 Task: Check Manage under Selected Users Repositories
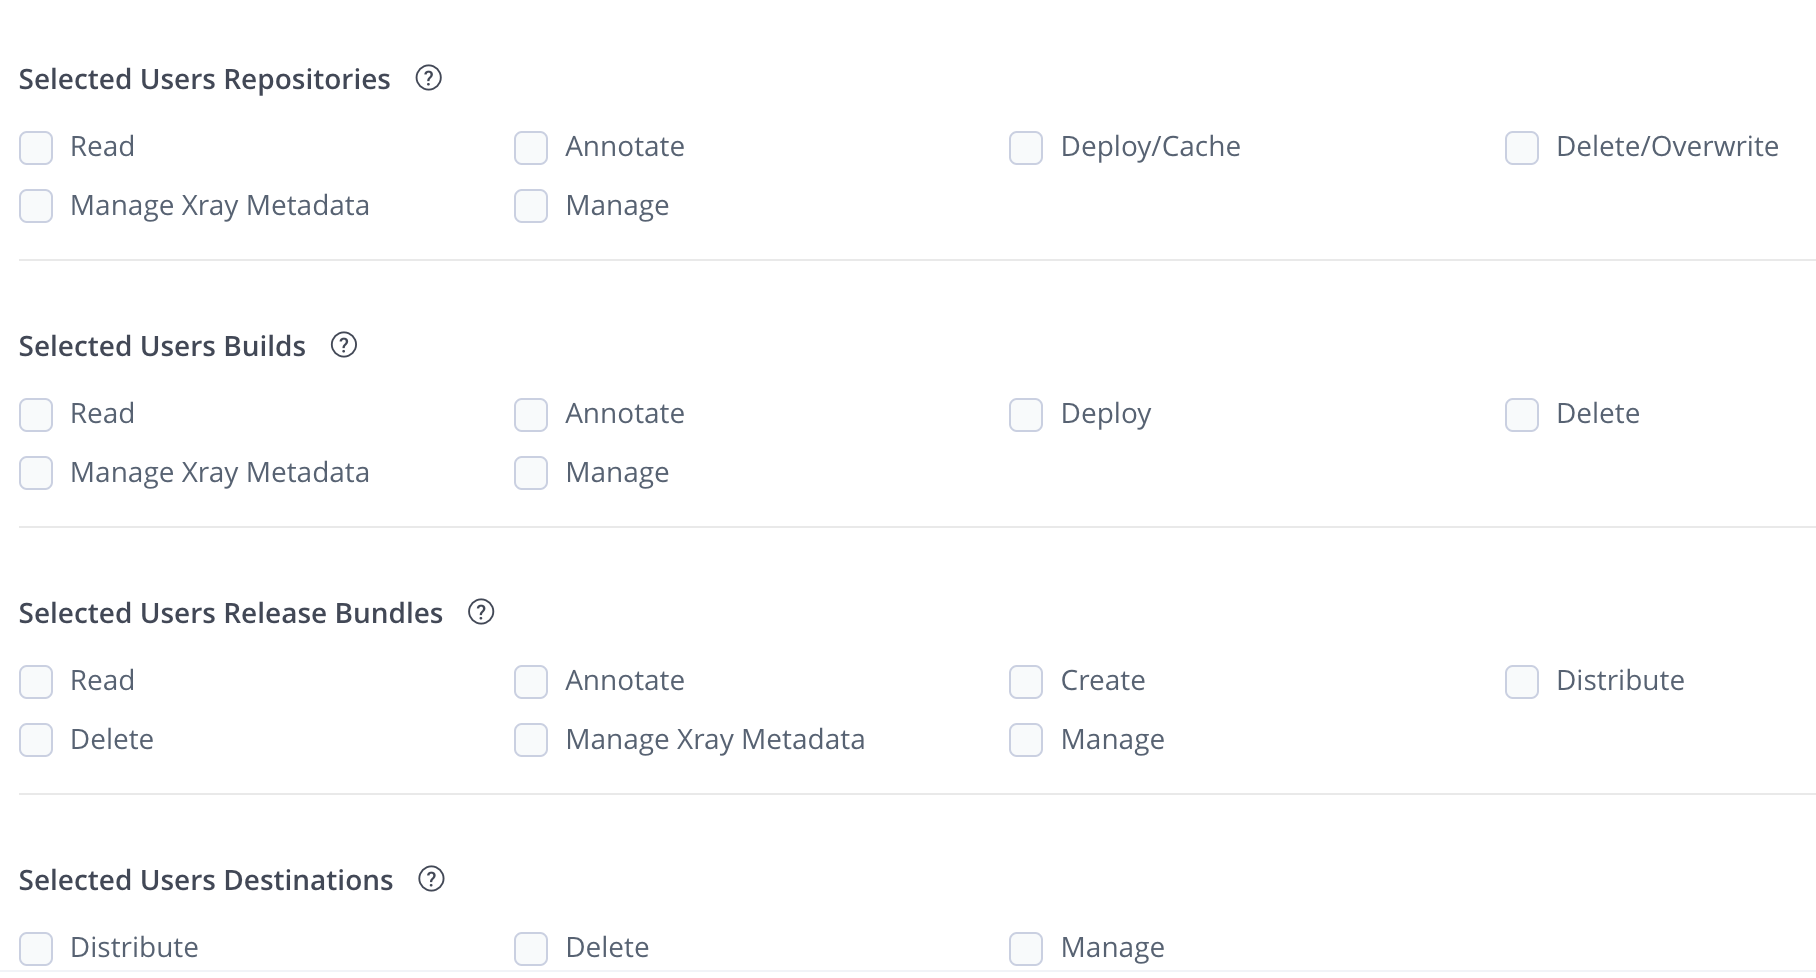(530, 206)
